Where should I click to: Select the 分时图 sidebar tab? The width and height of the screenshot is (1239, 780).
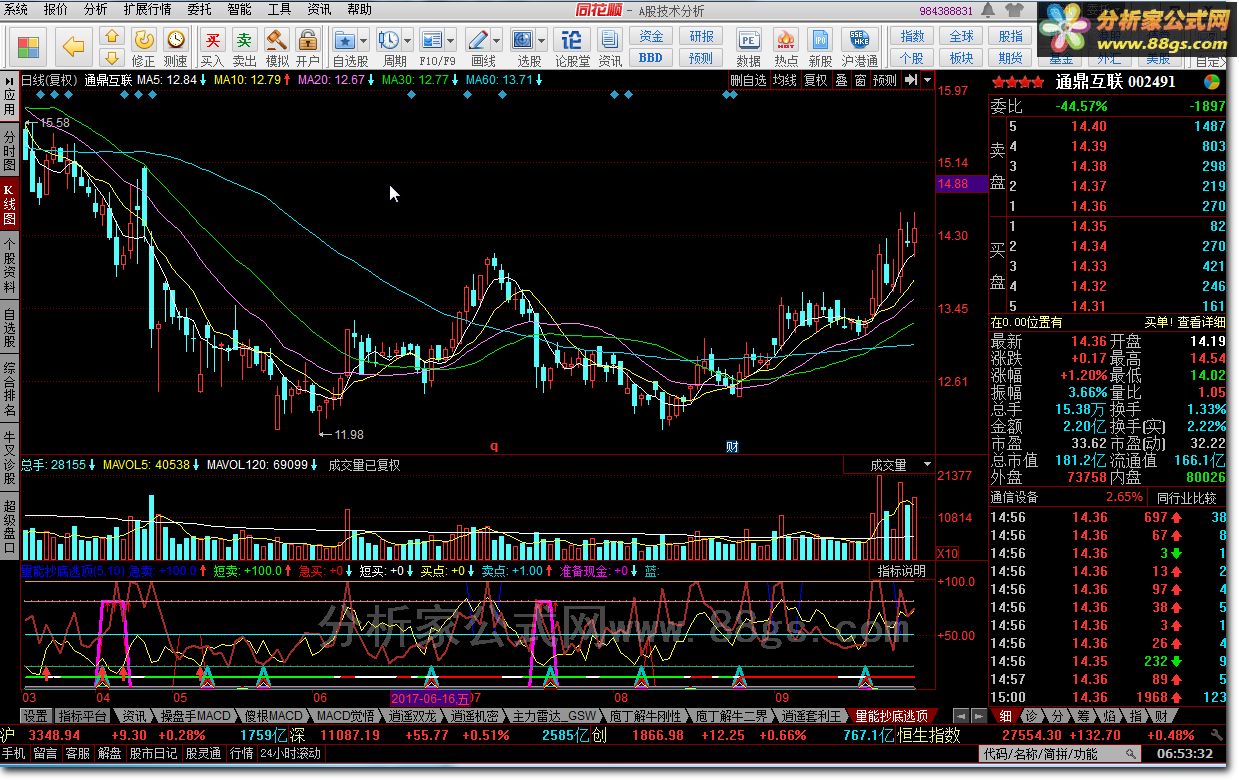point(9,150)
